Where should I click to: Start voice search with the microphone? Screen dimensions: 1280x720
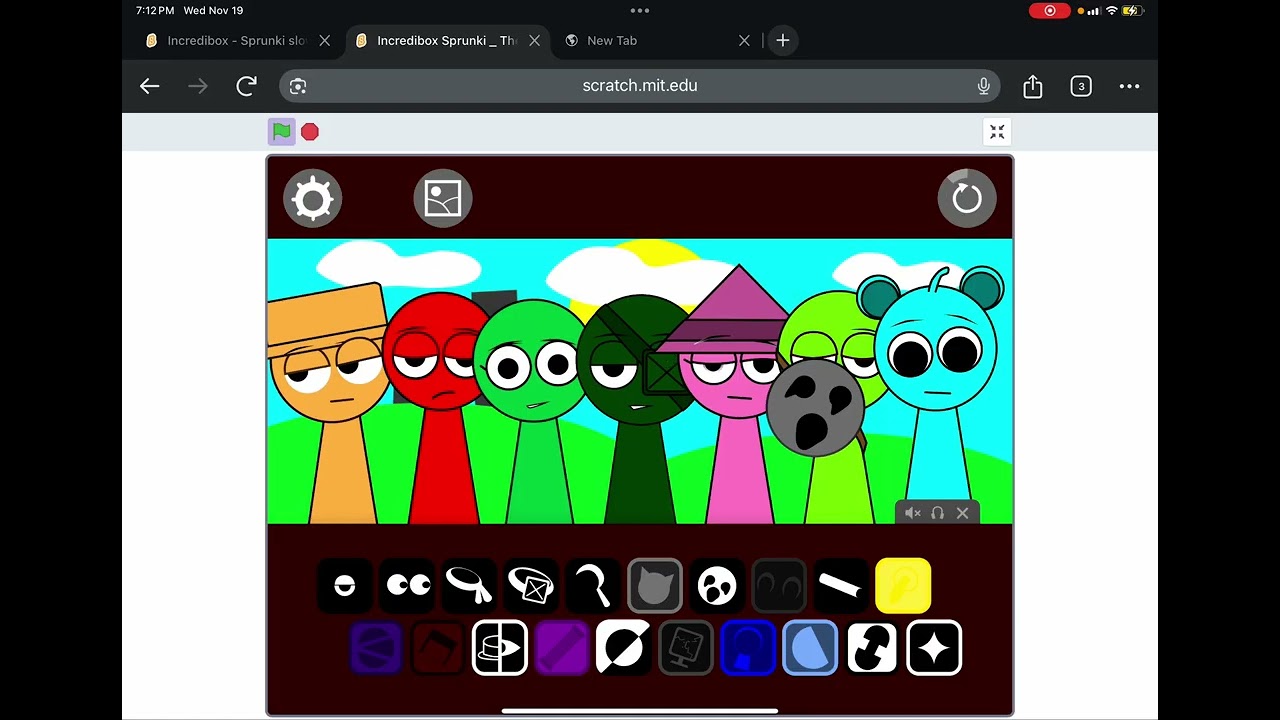(983, 87)
